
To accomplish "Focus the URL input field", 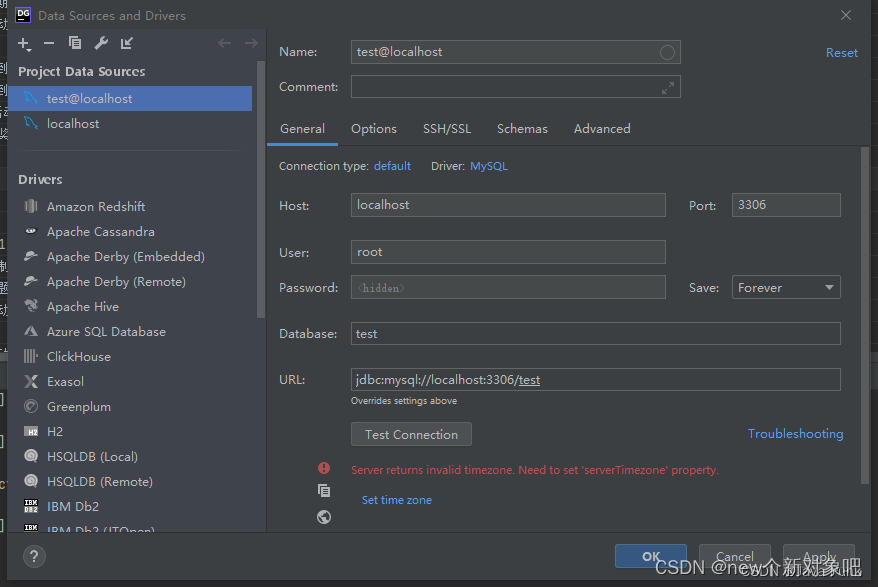I will pos(595,380).
